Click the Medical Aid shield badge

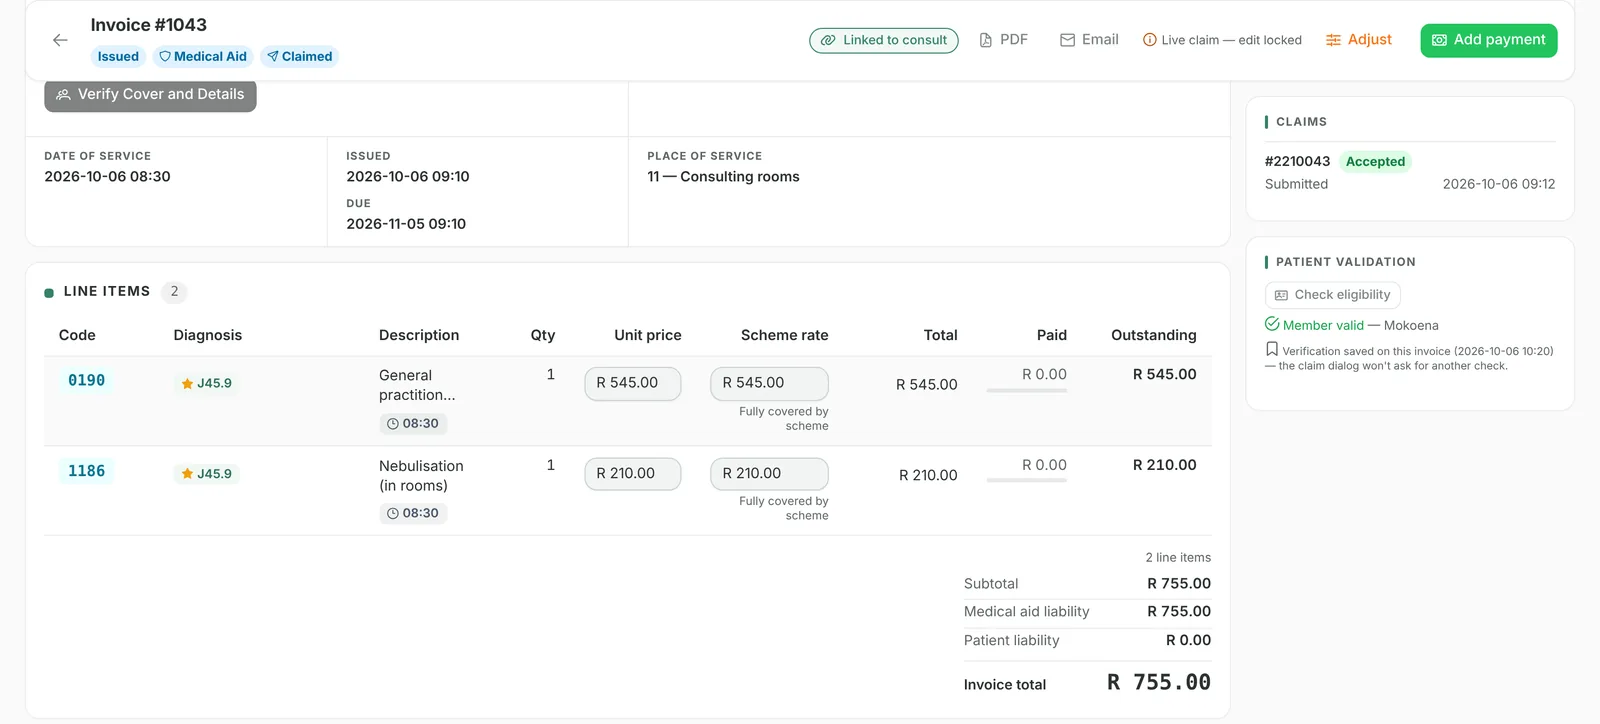(x=203, y=57)
